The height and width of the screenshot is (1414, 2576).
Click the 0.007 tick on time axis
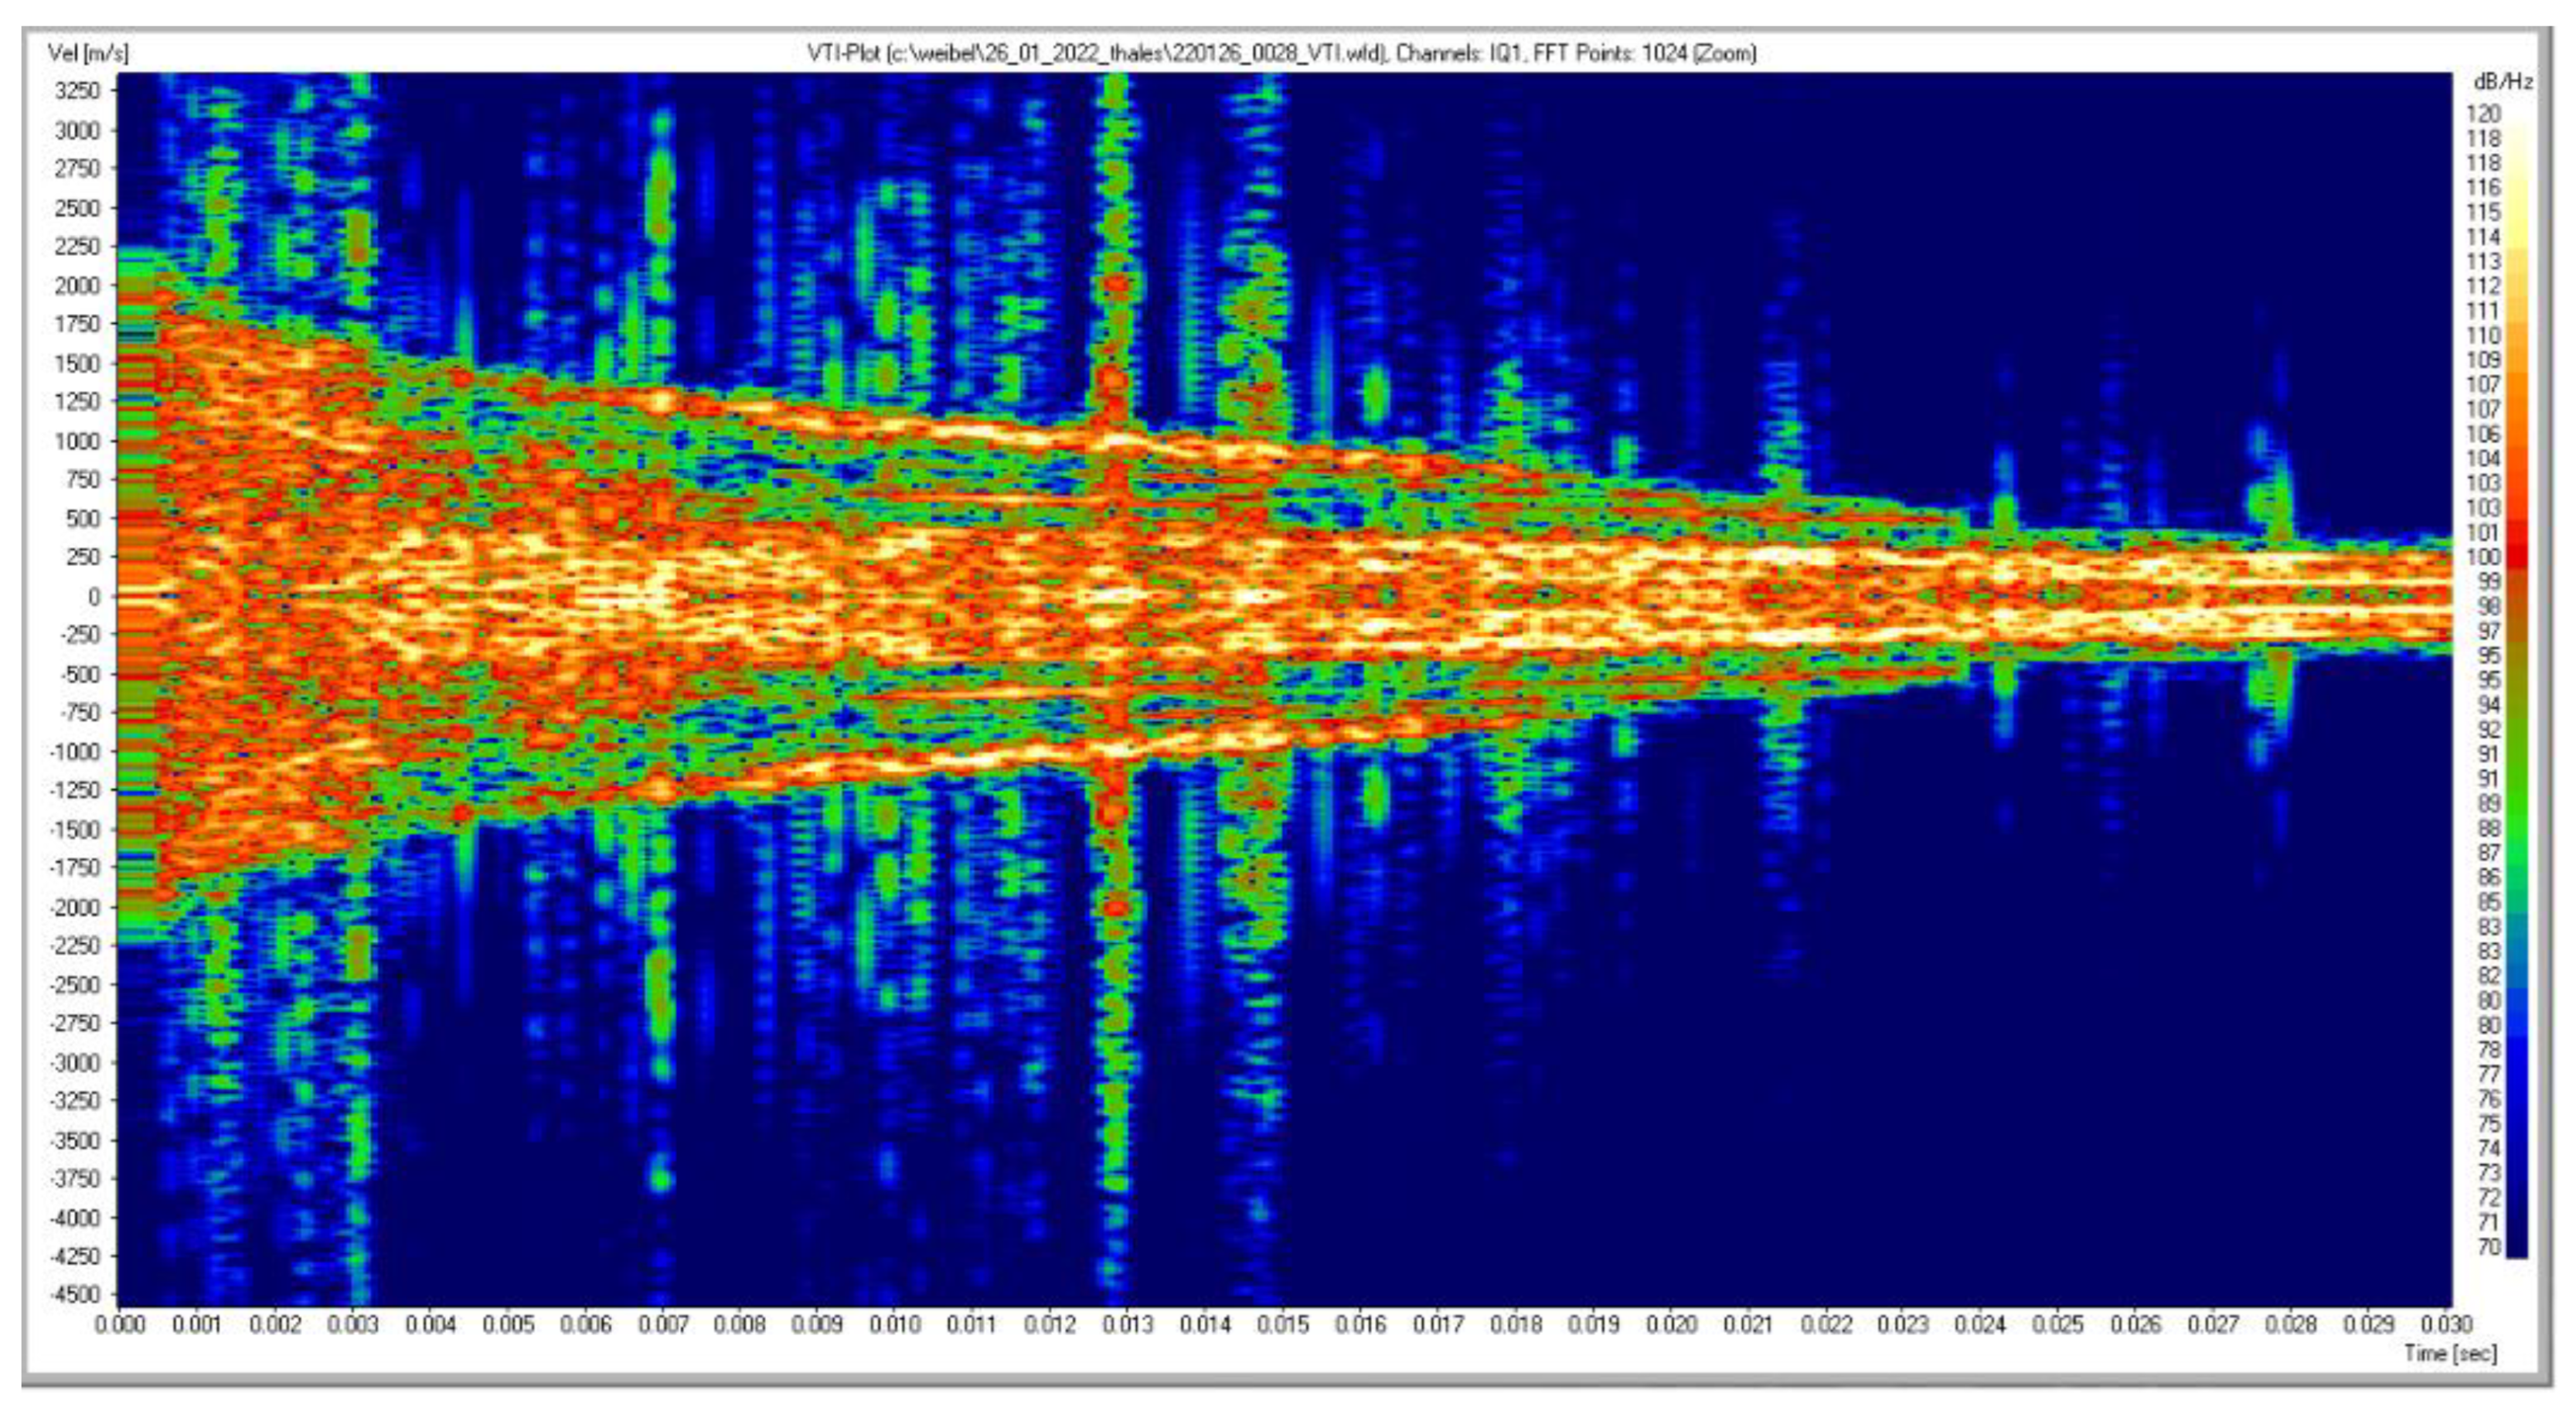pos(663,1325)
